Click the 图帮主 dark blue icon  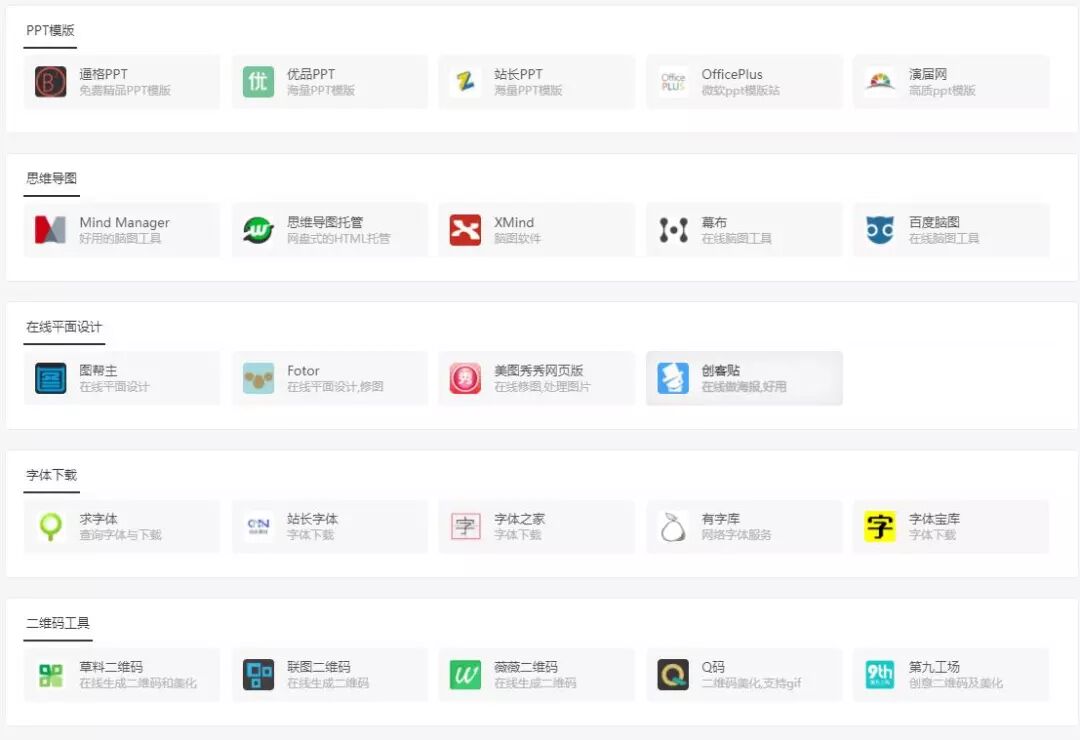(51, 378)
